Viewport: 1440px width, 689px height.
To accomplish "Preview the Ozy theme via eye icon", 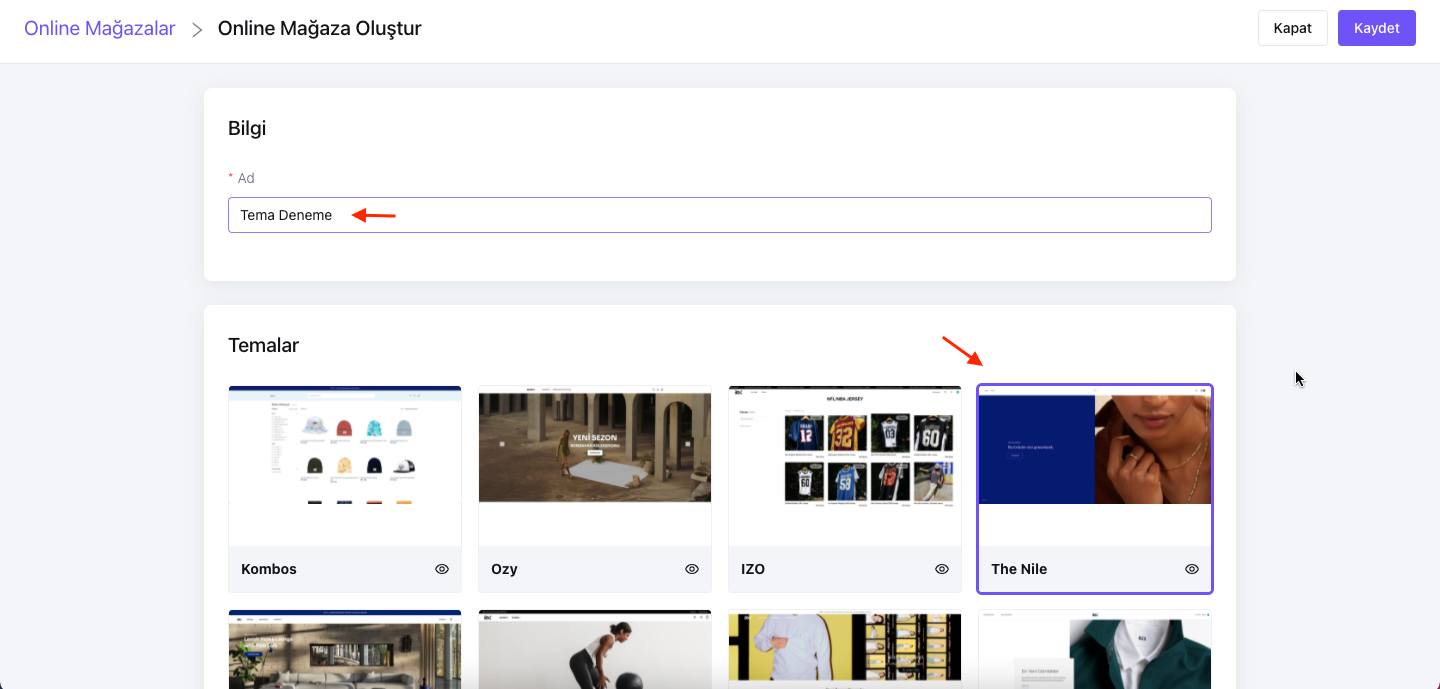I will point(692,569).
